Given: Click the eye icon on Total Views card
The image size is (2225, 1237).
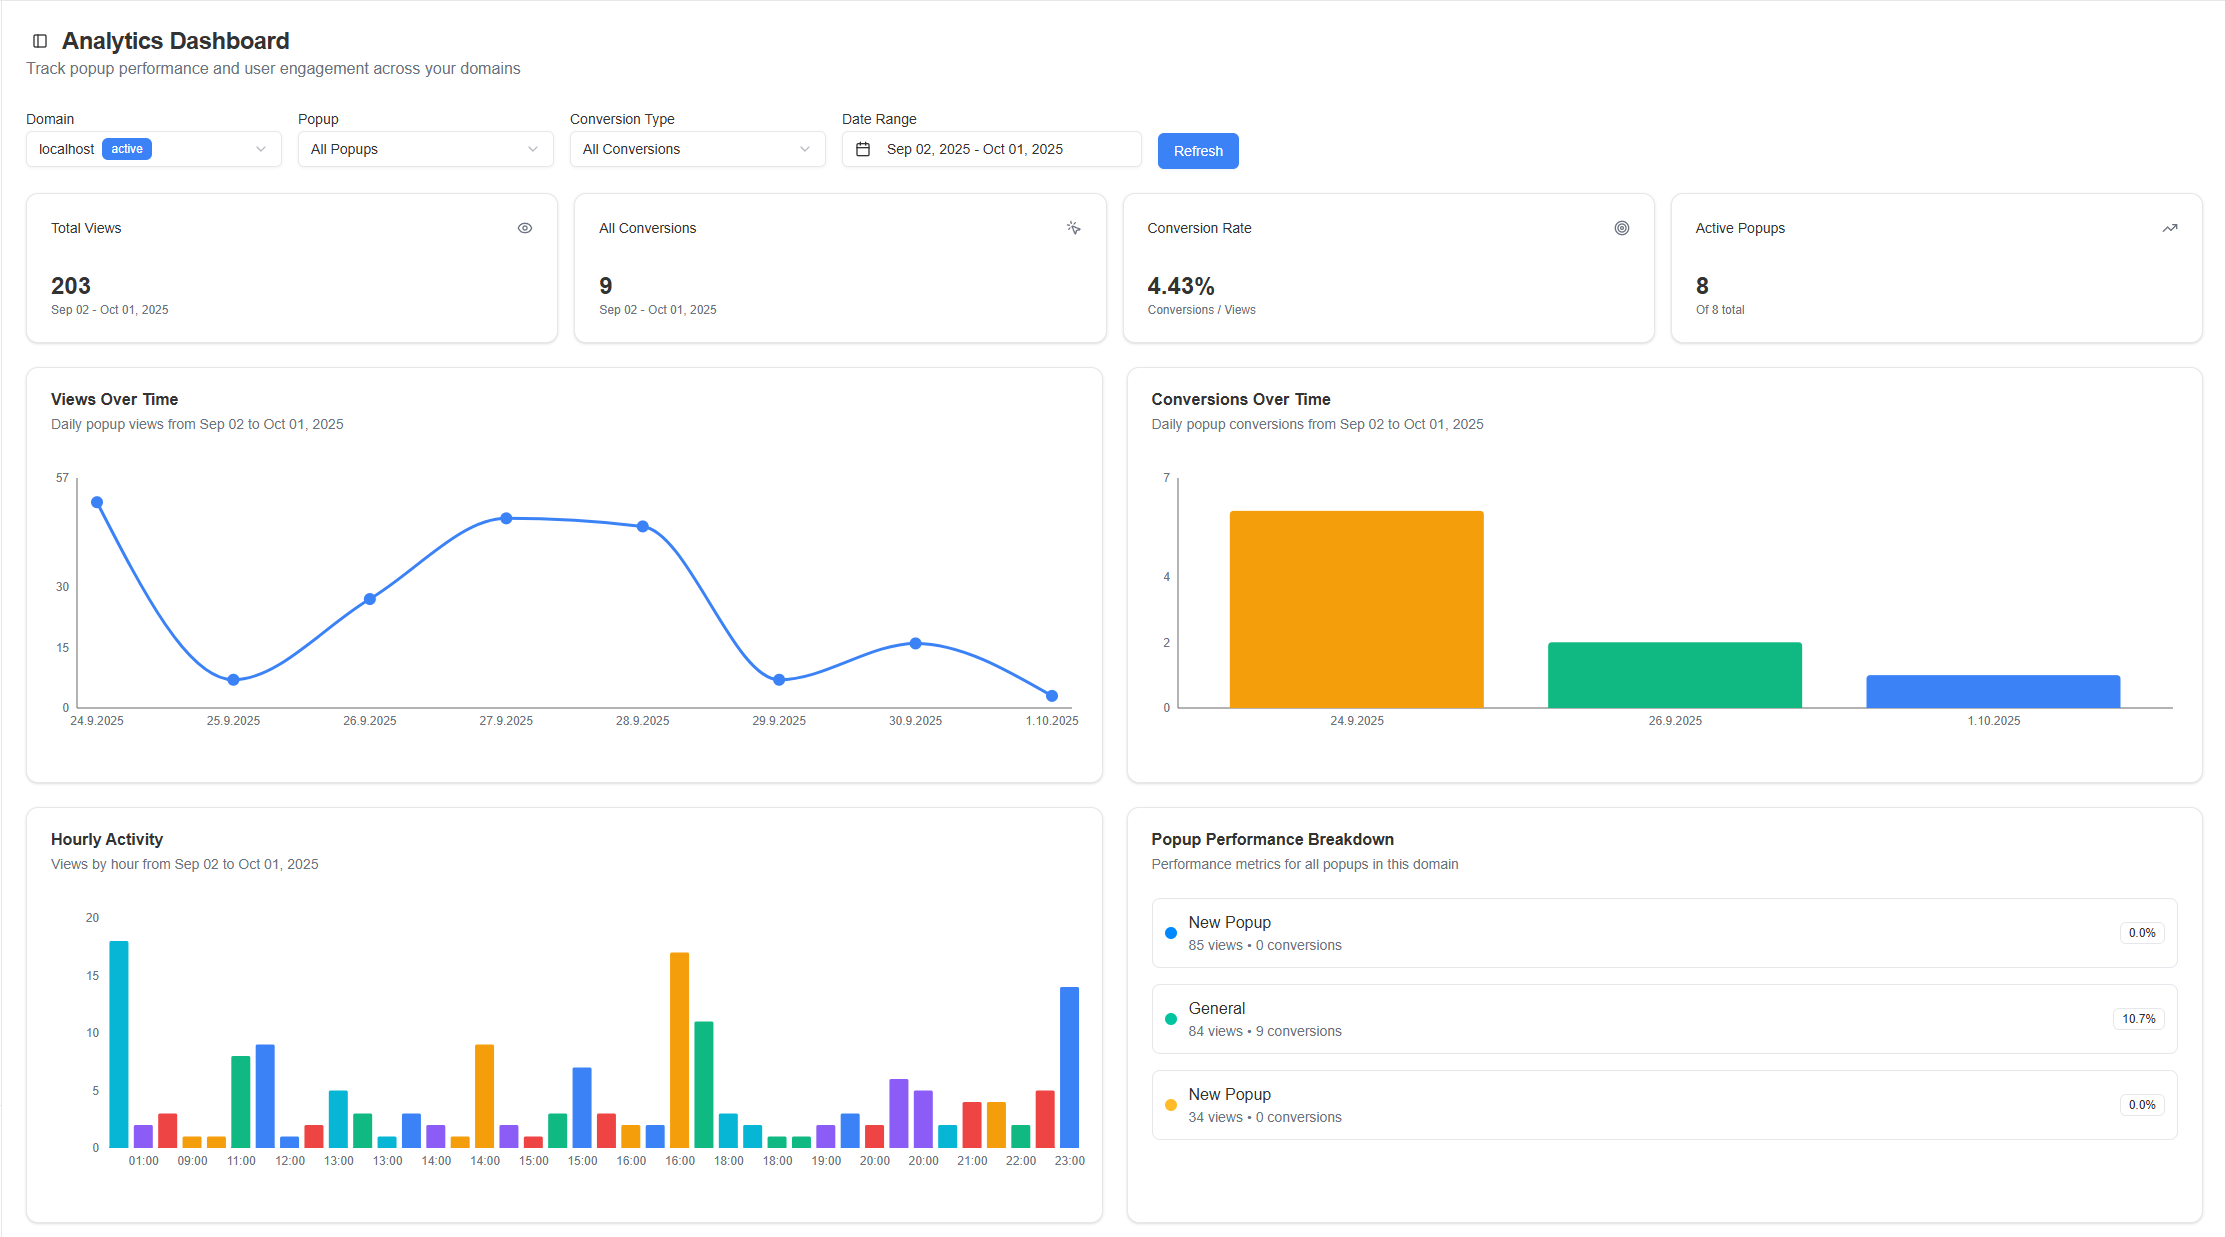Looking at the screenshot, I should [524, 228].
